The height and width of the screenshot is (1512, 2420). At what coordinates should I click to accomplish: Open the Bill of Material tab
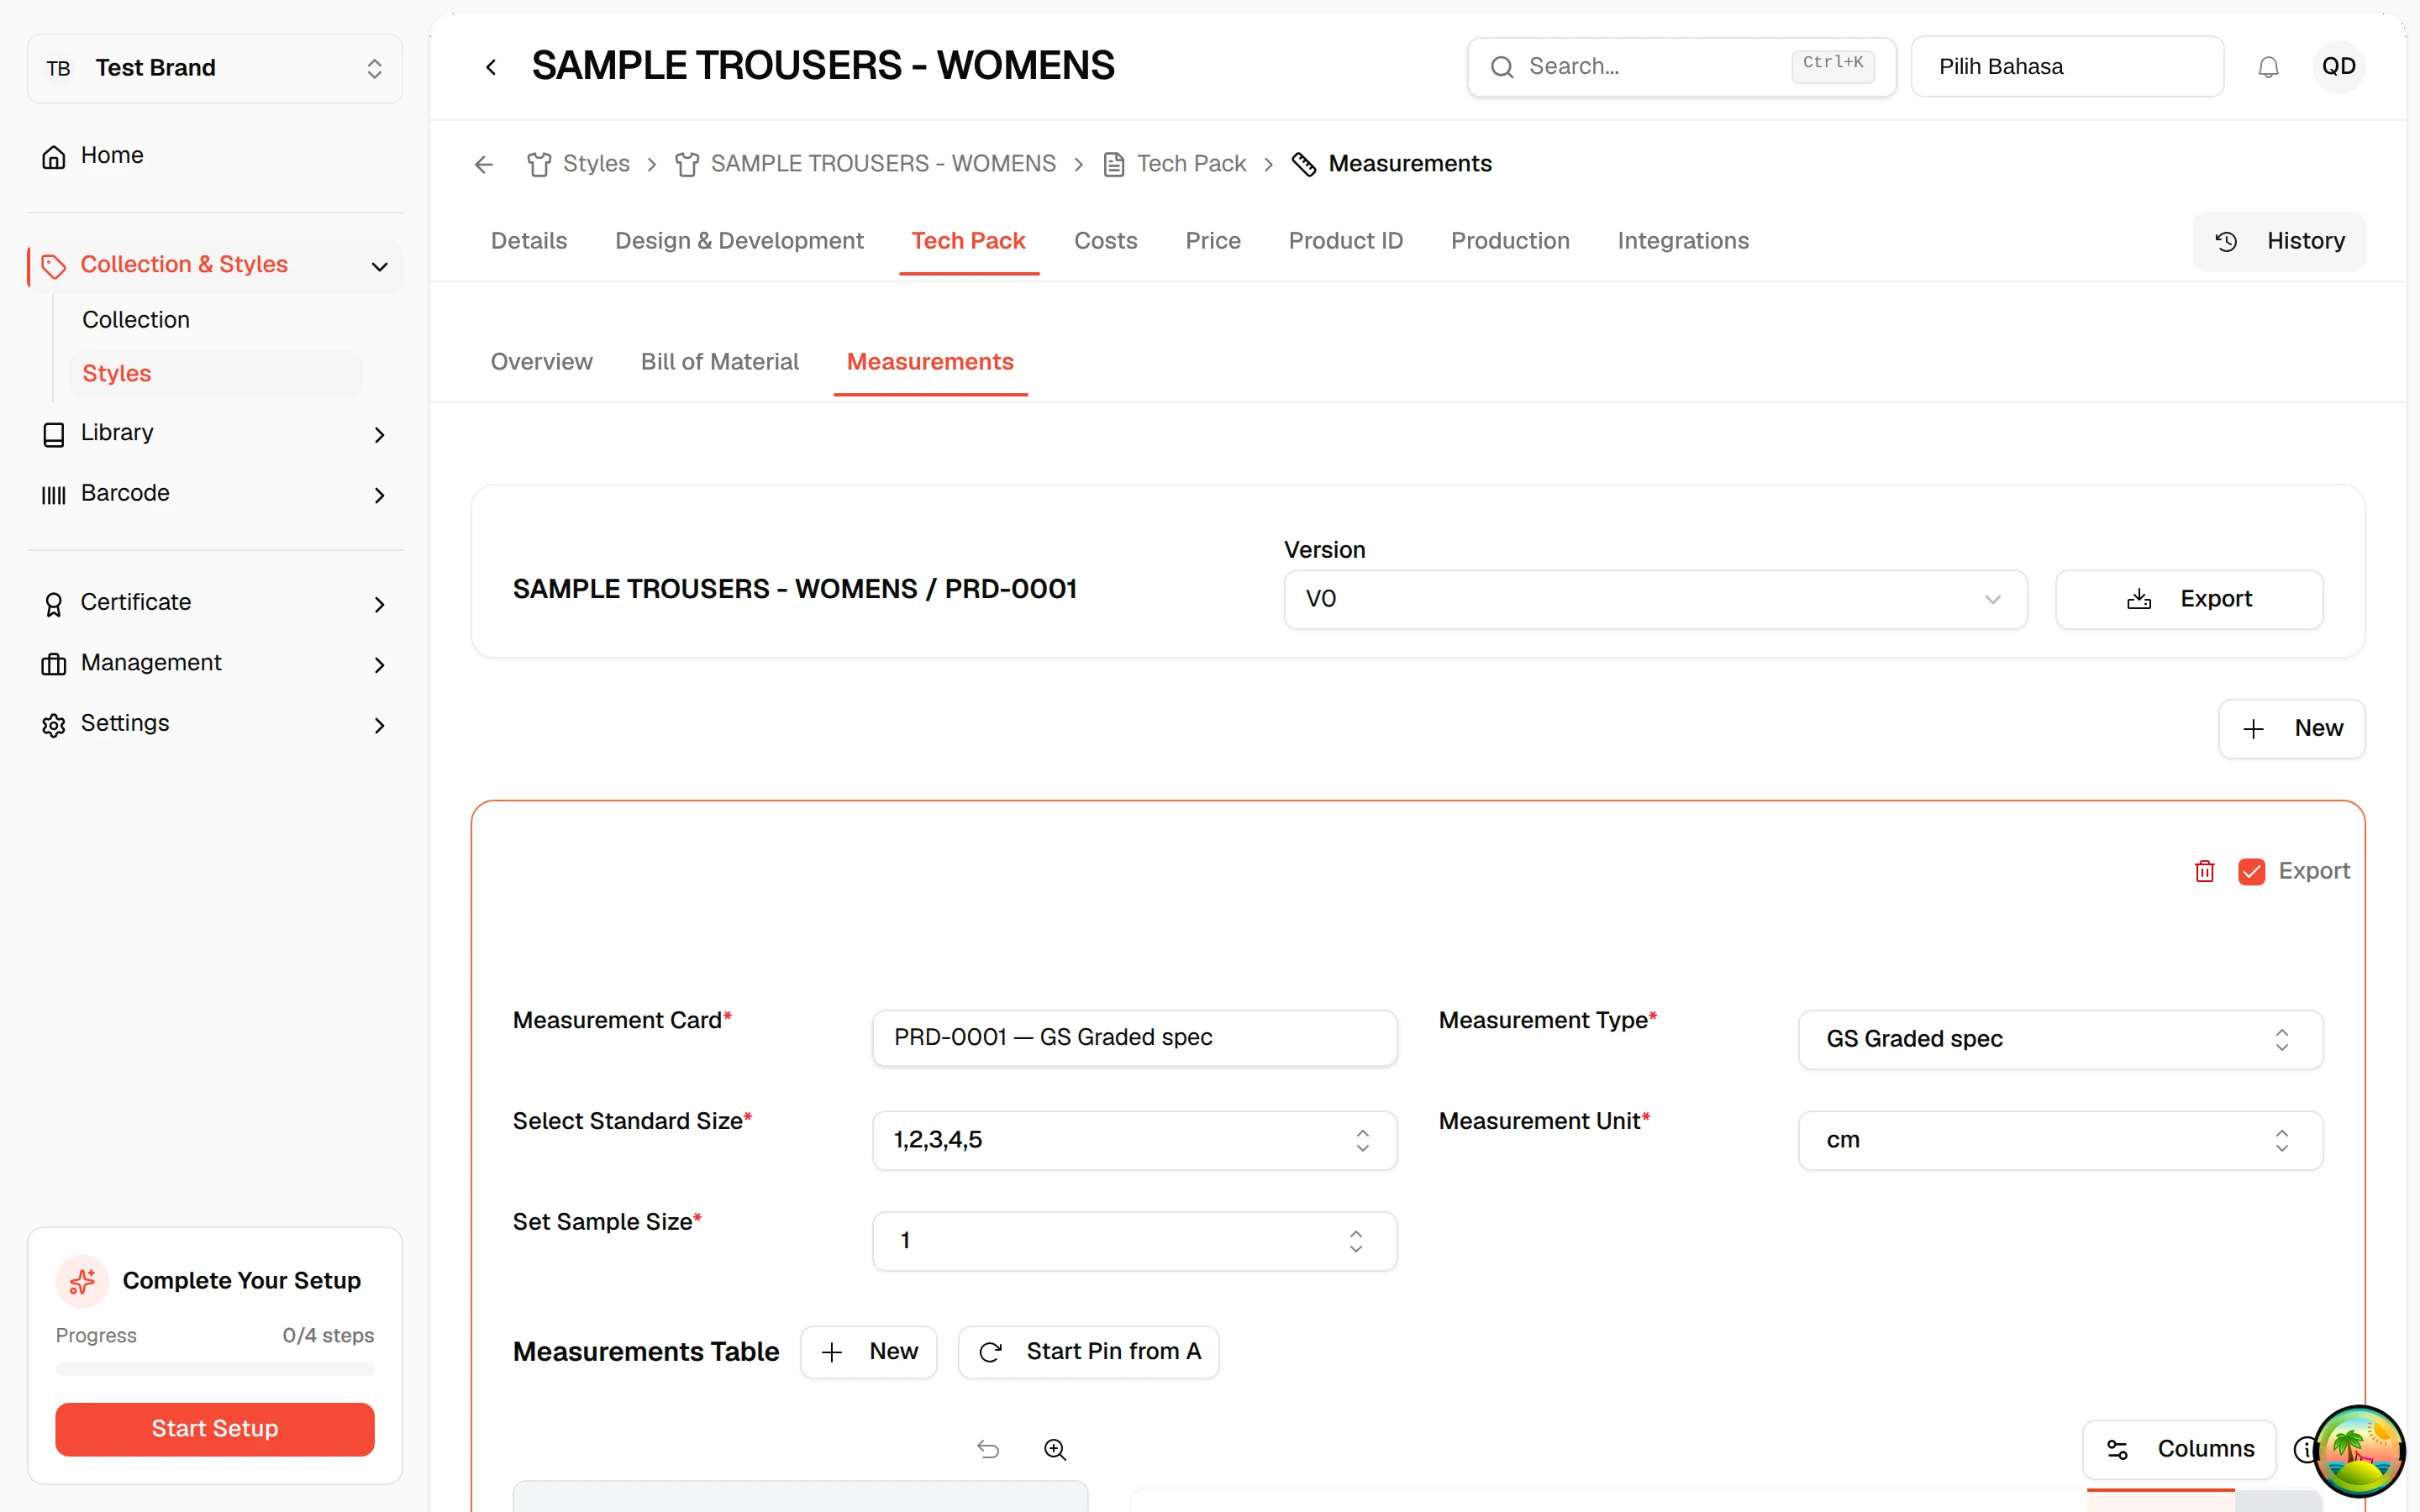tap(719, 362)
